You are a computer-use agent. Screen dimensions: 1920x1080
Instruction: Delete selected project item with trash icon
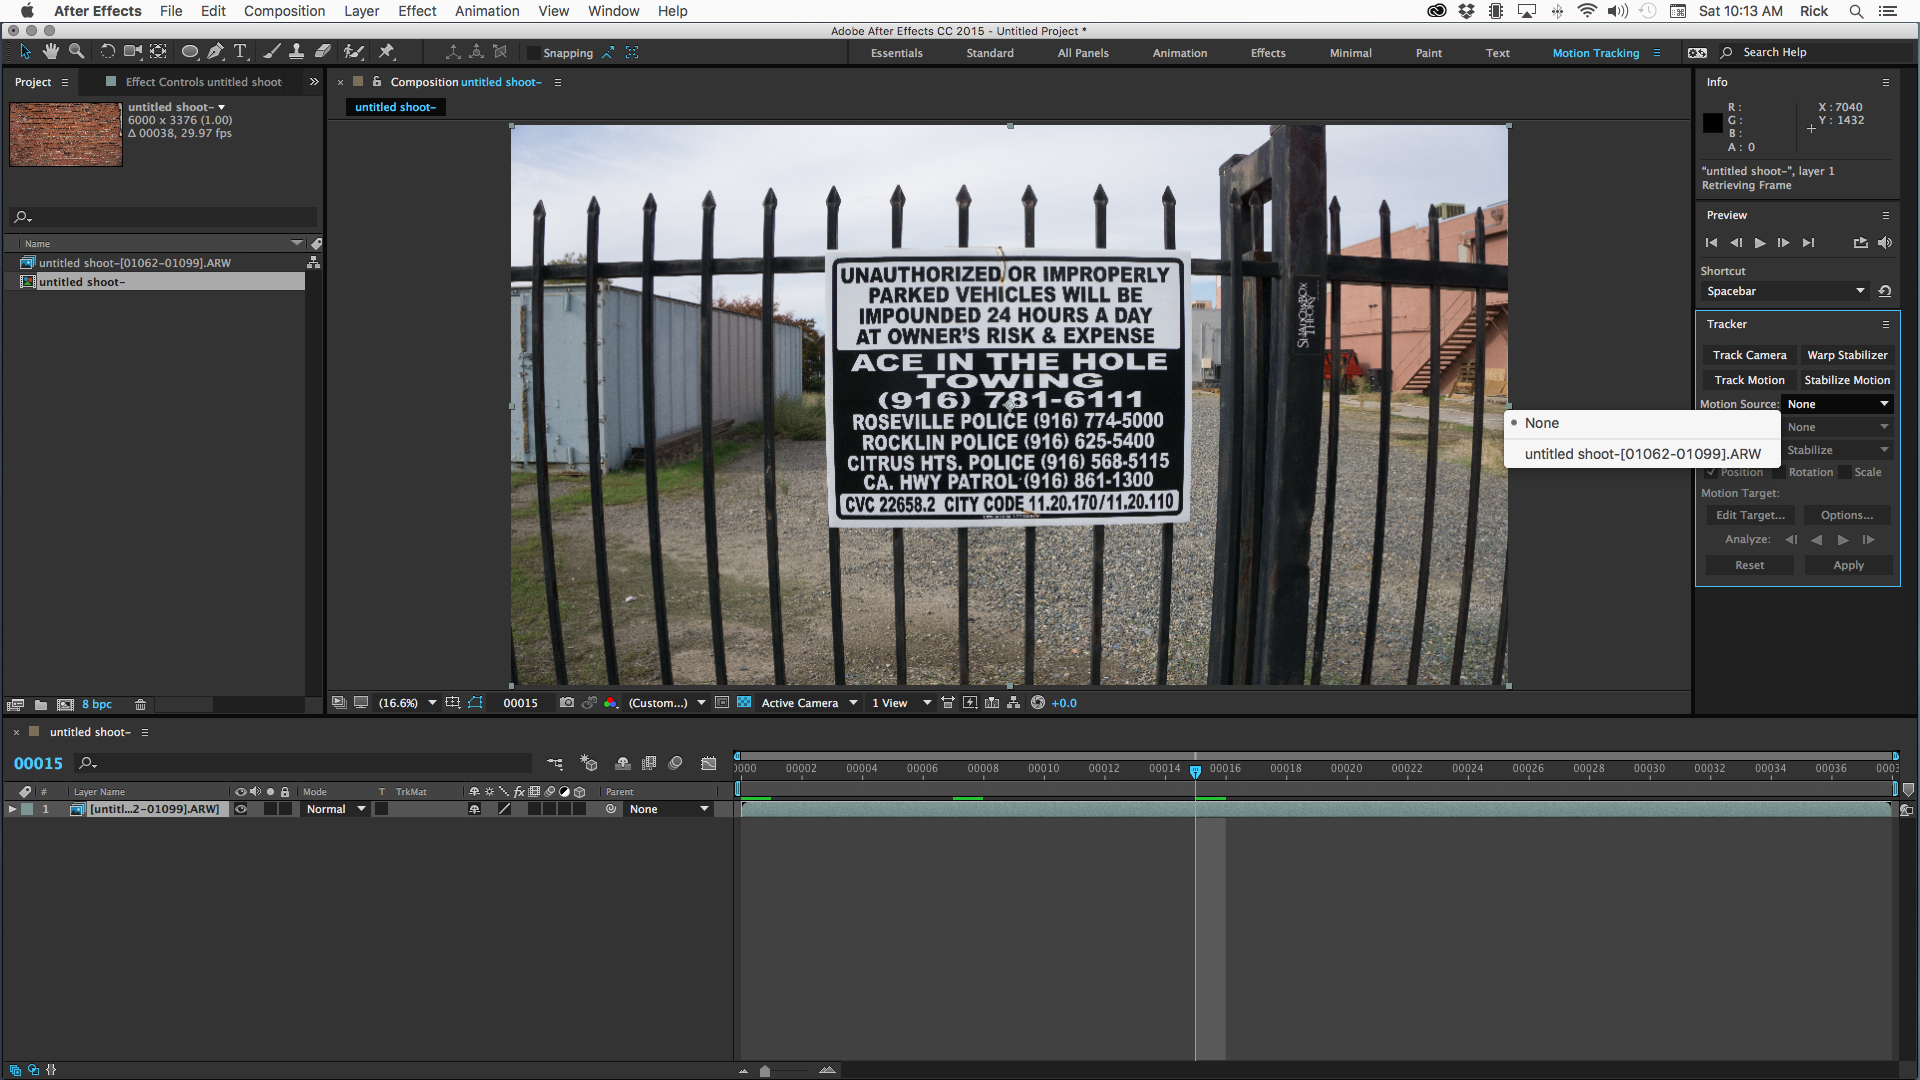pos(140,705)
